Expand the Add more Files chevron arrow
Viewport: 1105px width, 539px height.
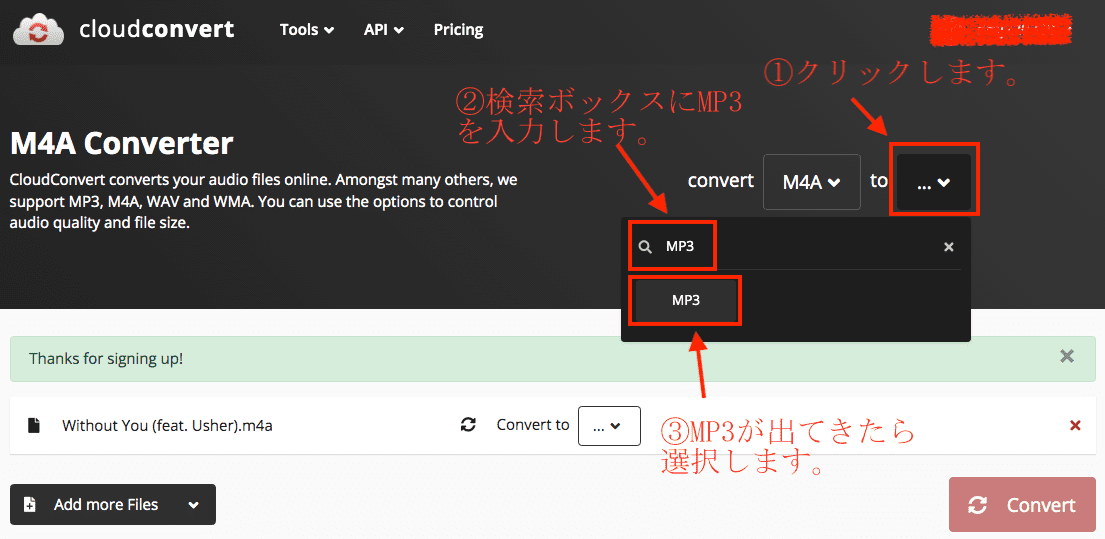tap(194, 505)
